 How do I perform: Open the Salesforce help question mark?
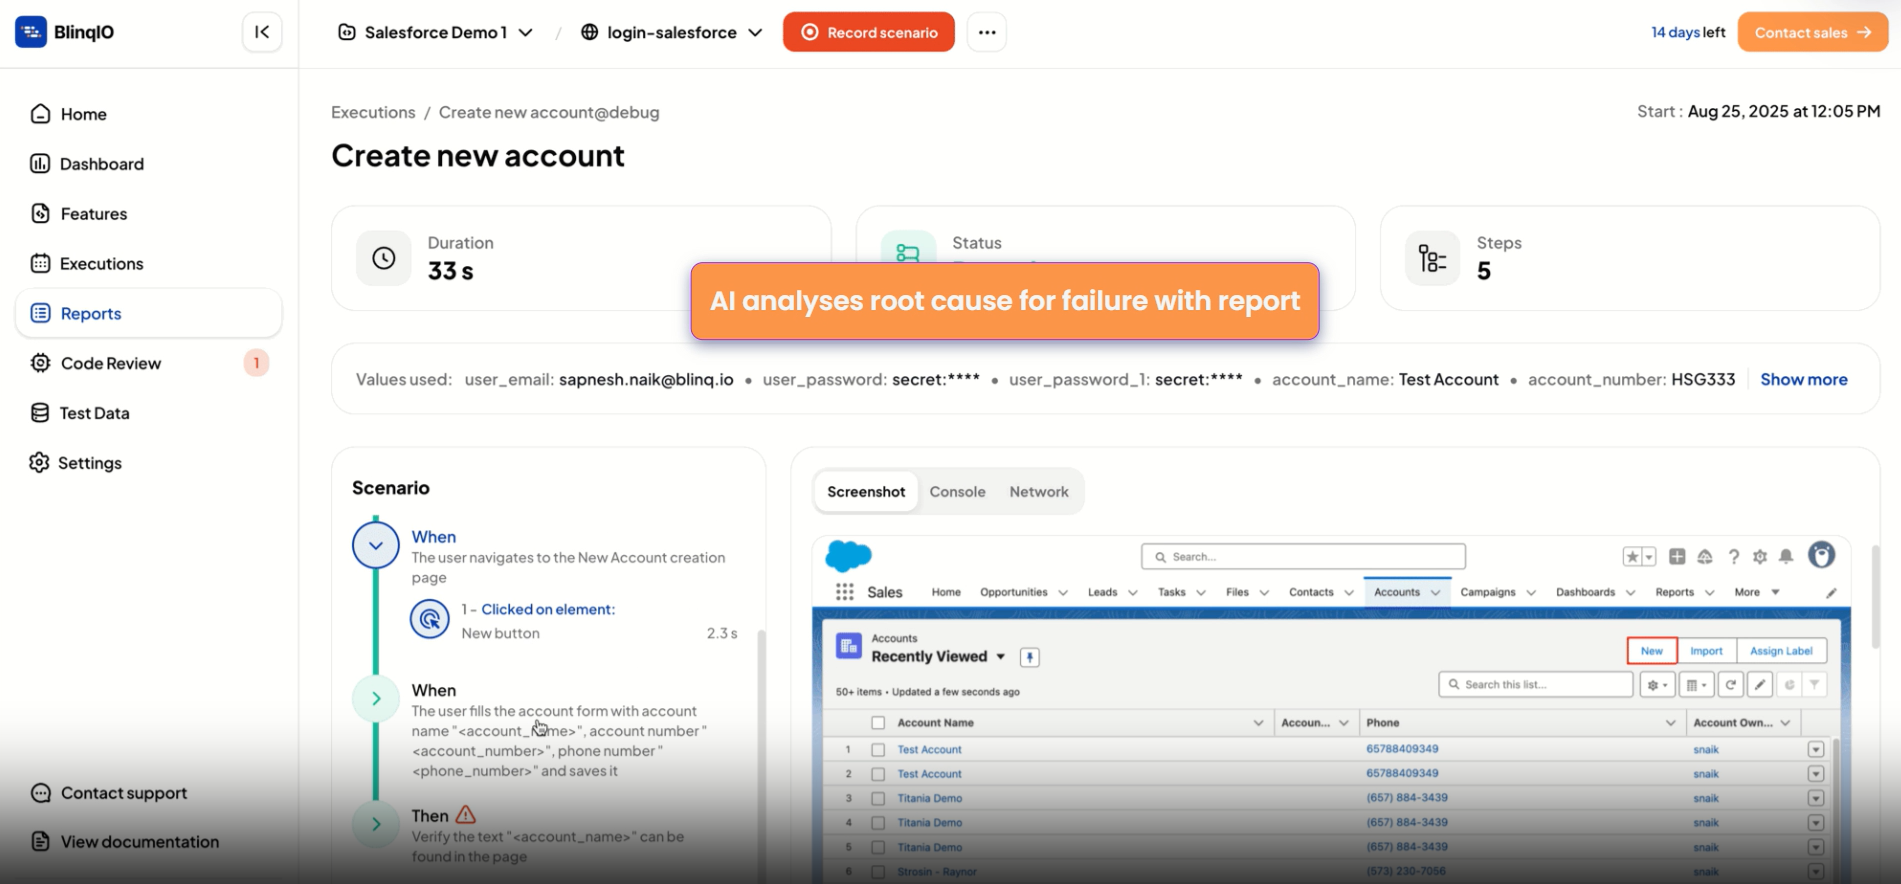tap(1734, 557)
